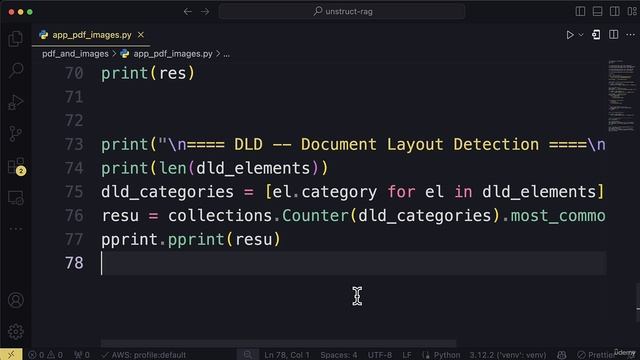Change UTF-8 file encoding
The height and width of the screenshot is (360, 640).
[x=380, y=355]
